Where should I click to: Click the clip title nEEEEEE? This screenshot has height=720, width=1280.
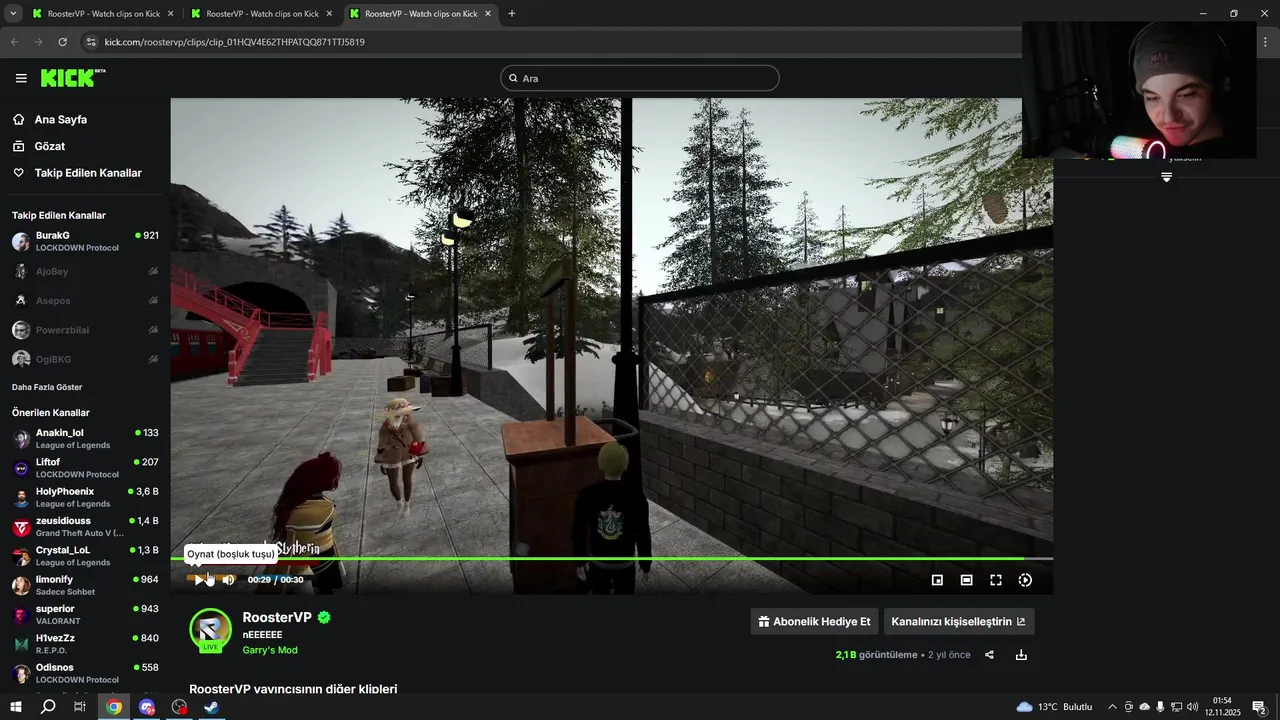[x=262, y=635]
